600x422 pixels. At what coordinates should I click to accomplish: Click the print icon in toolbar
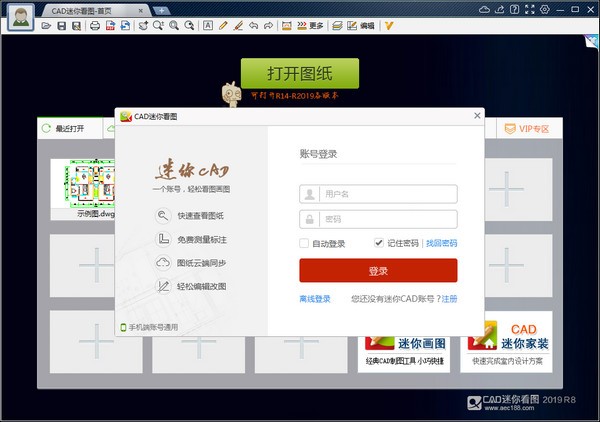94,25
